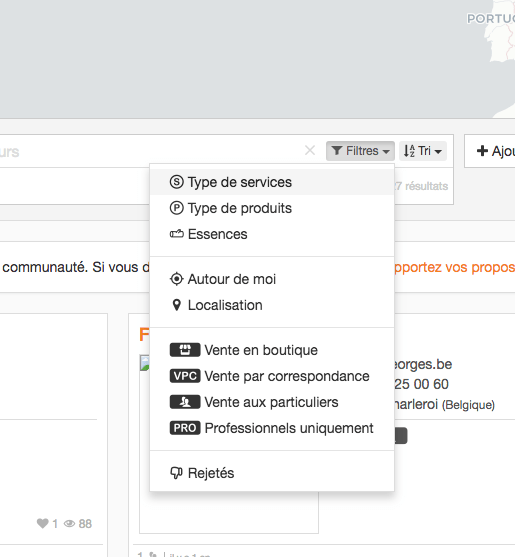Screen dimensions: 515x557
Task: Click the PRO badge icon
Action: pyautogui.click(x=185, y=428)
